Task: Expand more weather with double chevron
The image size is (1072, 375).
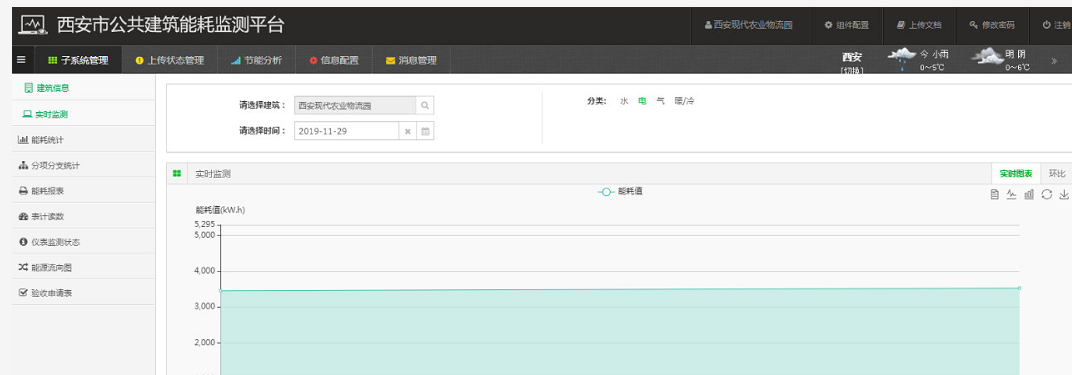Action: pyautogui.click(x=1054, y=60)
